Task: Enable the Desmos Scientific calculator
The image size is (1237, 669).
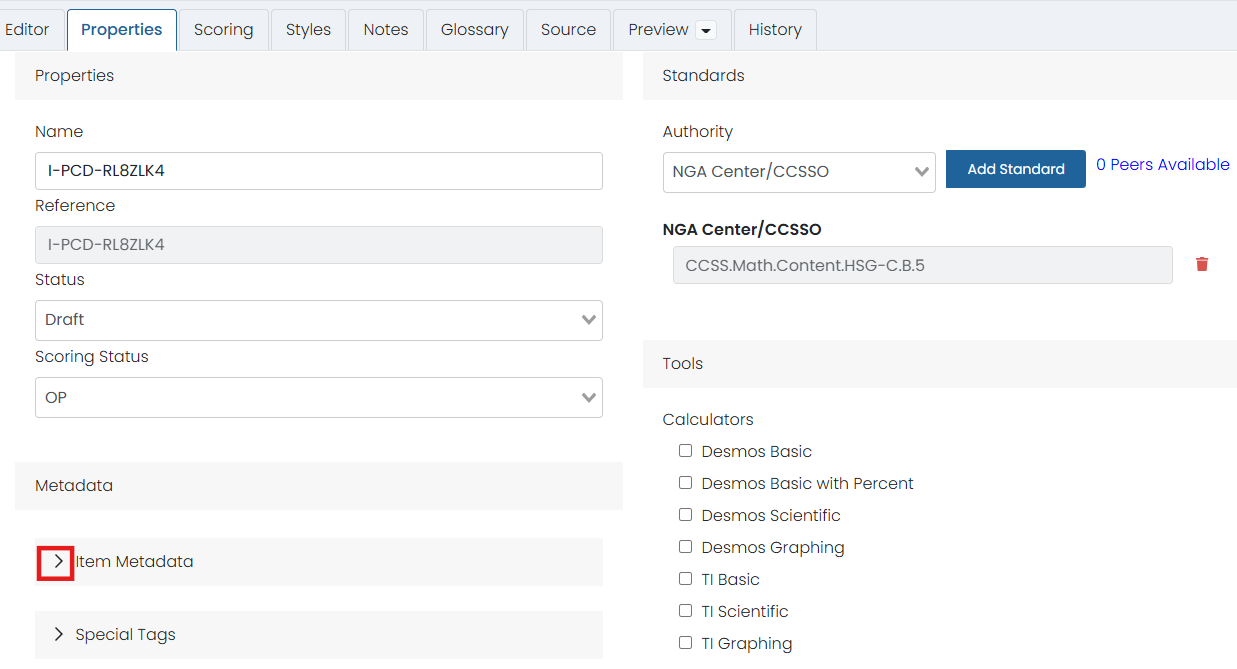Action: point(686,515)
